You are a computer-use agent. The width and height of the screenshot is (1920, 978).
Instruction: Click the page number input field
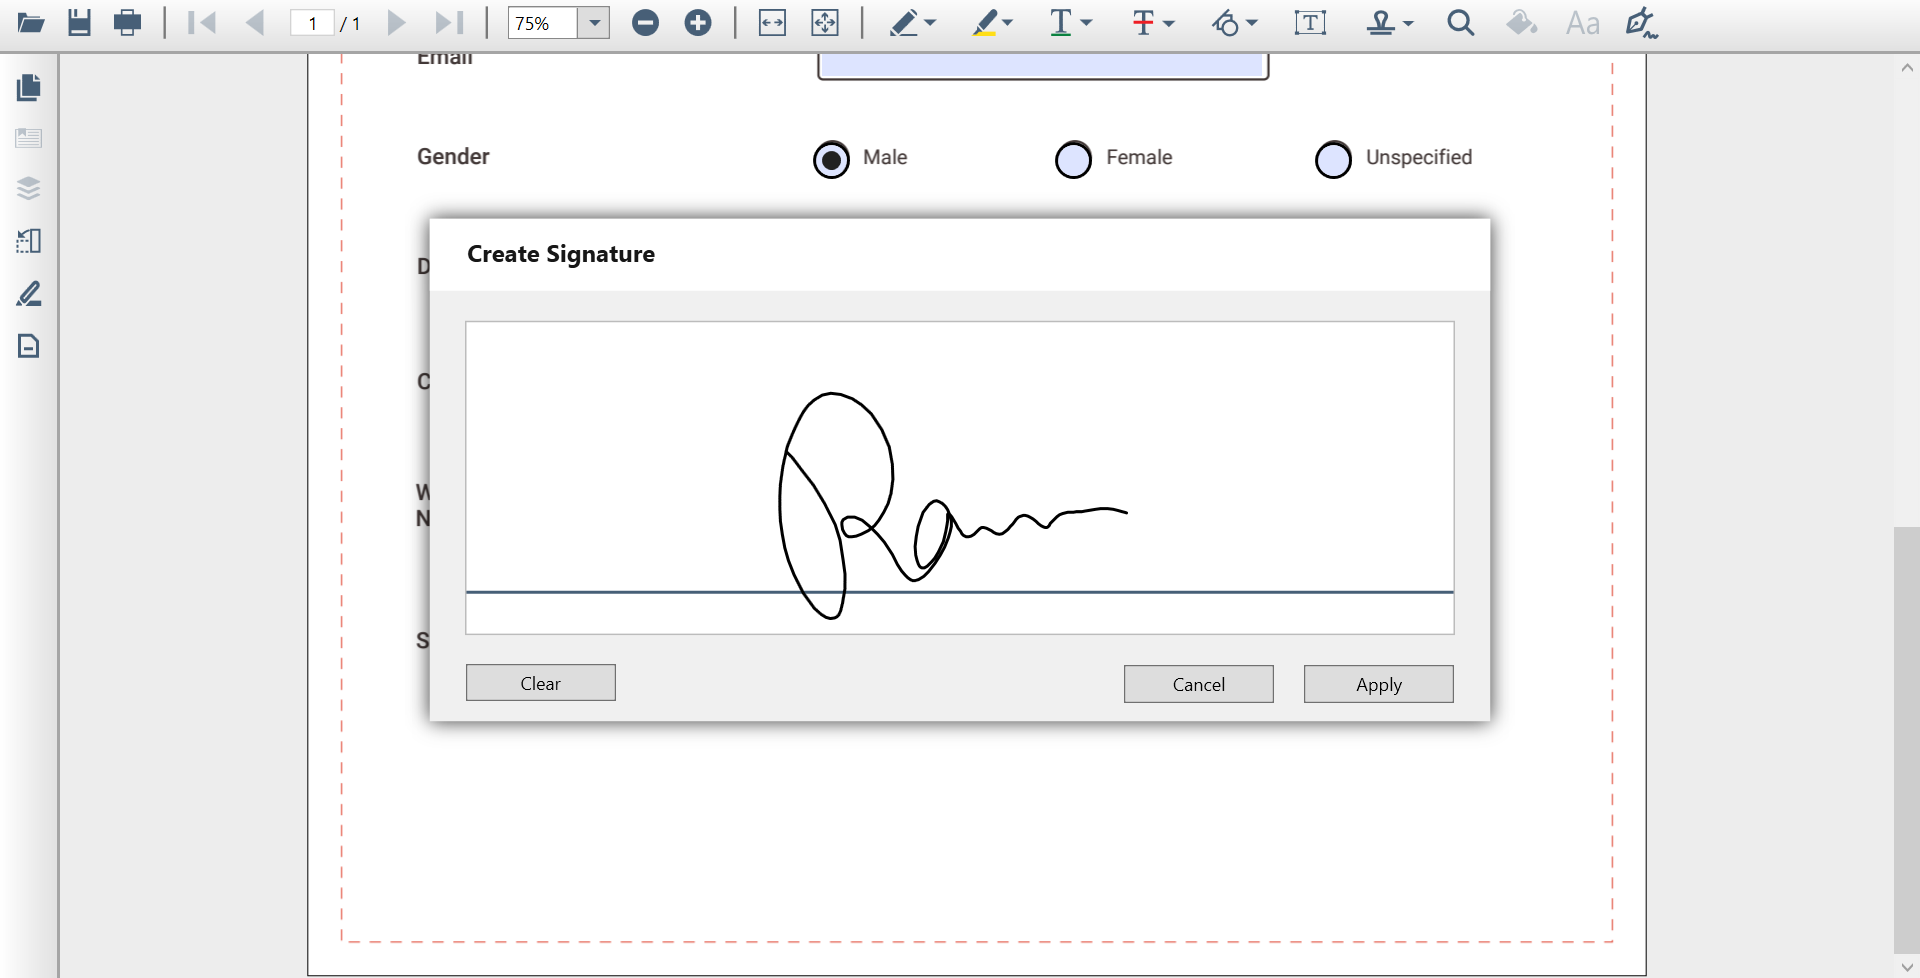click(312, 23)
